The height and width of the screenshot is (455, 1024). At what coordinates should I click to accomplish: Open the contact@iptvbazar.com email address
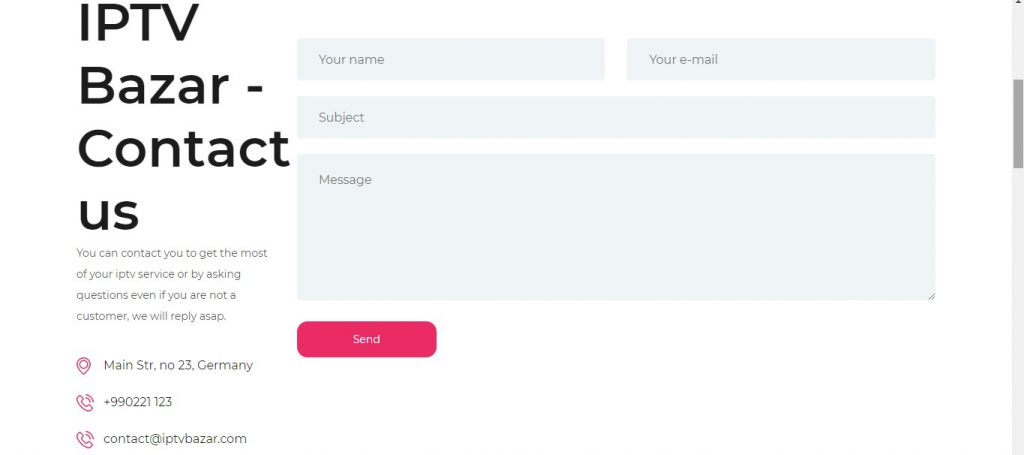point(175,439)
